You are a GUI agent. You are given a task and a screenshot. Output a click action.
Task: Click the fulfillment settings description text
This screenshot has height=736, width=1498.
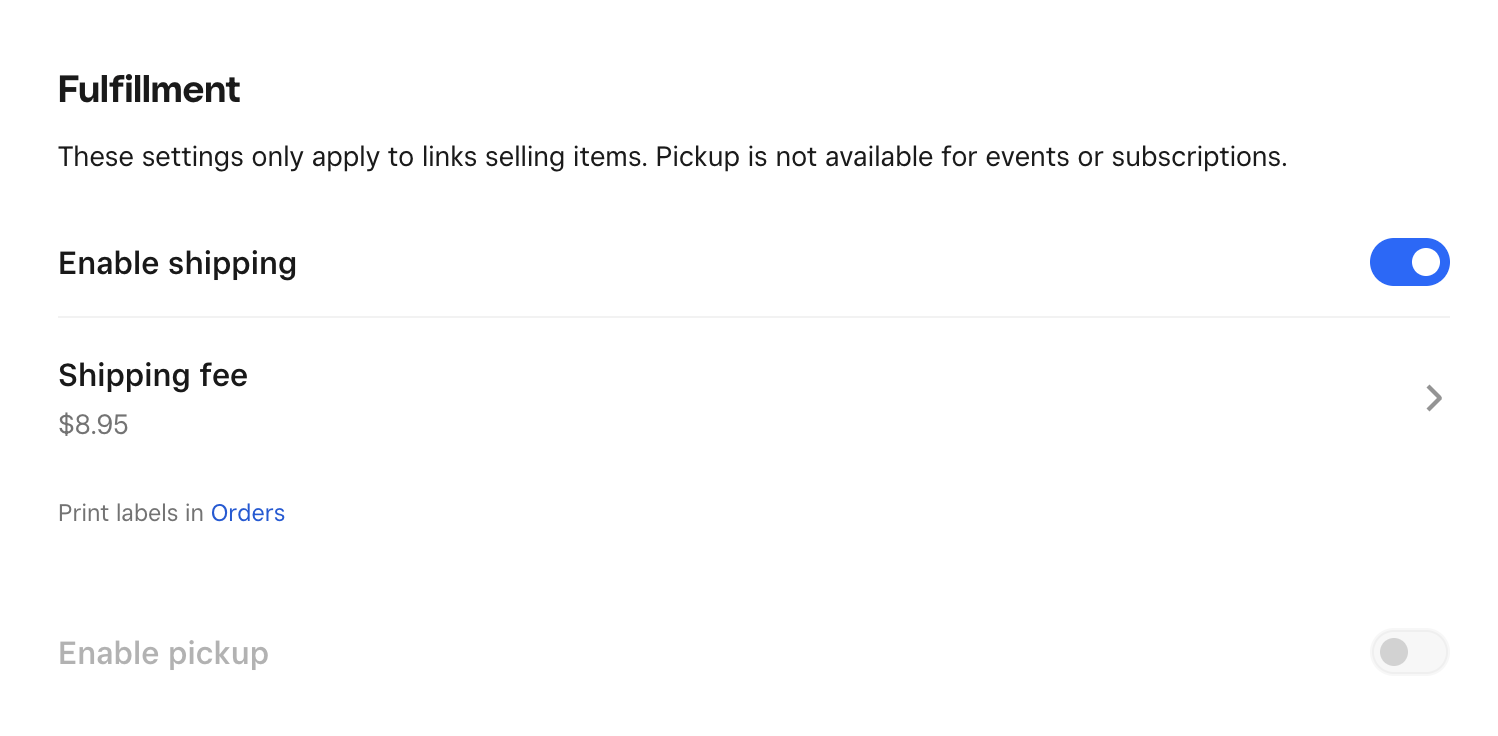tap(672, 156)
